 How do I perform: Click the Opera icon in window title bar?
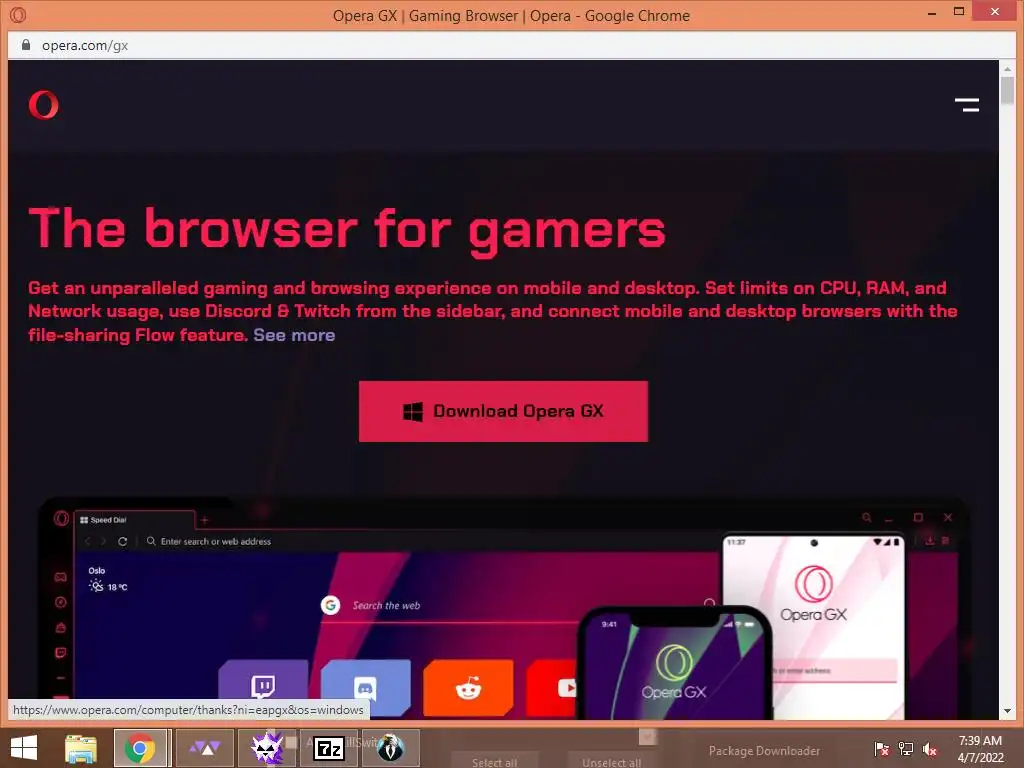[x=18, y=14]
